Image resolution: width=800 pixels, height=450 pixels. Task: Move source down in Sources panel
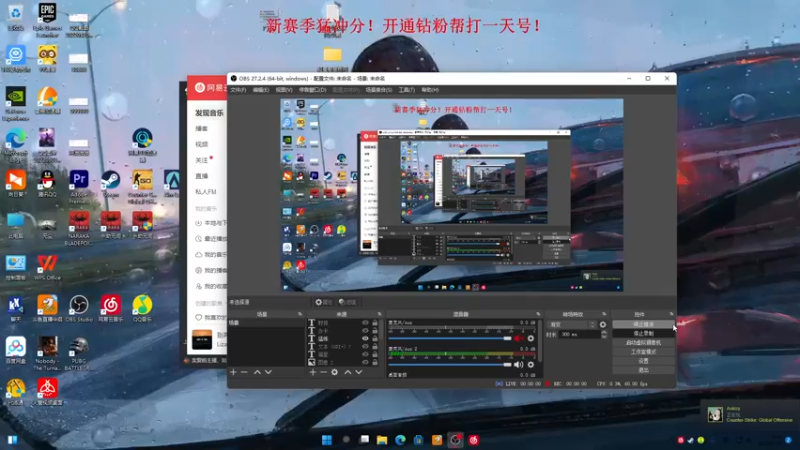click(359, 372)
